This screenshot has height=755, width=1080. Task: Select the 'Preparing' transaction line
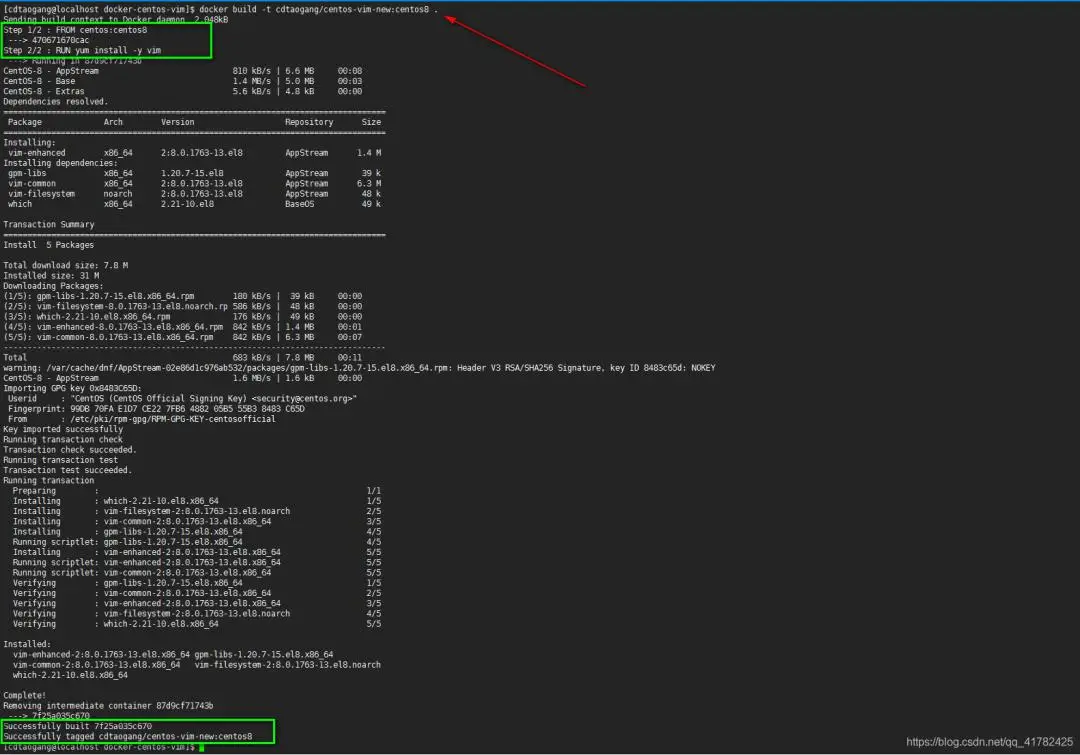[x=197, y=491]
